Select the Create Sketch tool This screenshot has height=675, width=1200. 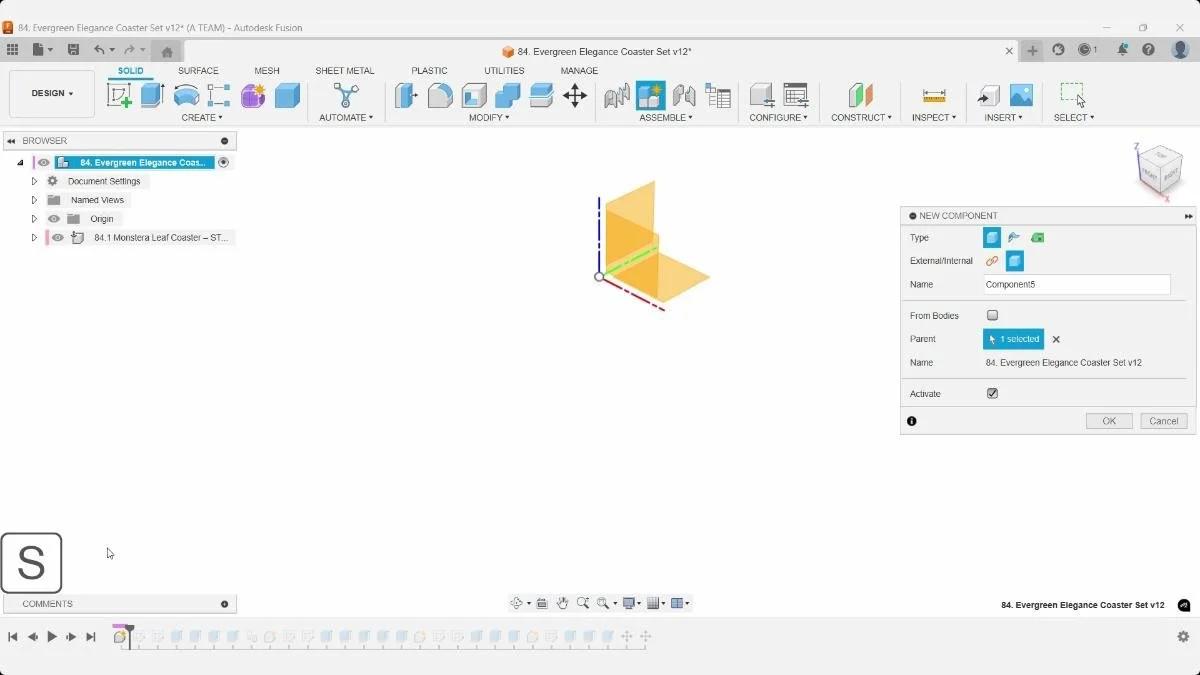point(119,95)
